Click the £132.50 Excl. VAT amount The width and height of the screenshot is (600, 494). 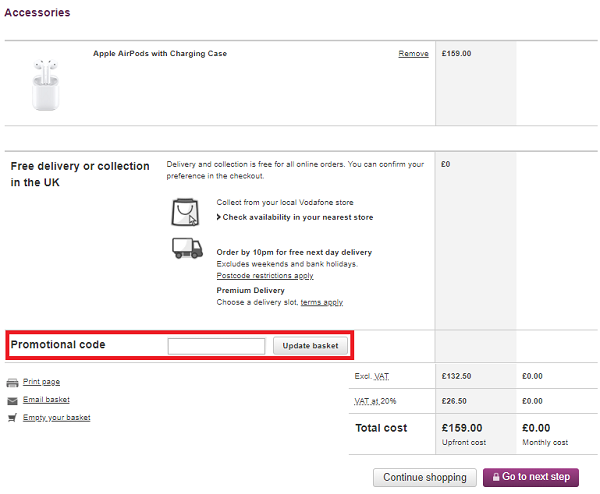tap(457, 376)
